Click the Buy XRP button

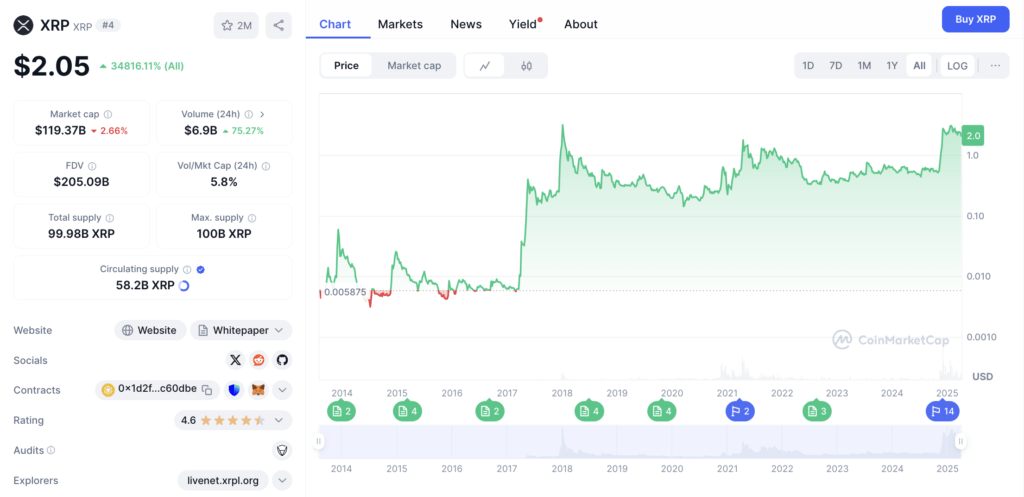point(976,19)
